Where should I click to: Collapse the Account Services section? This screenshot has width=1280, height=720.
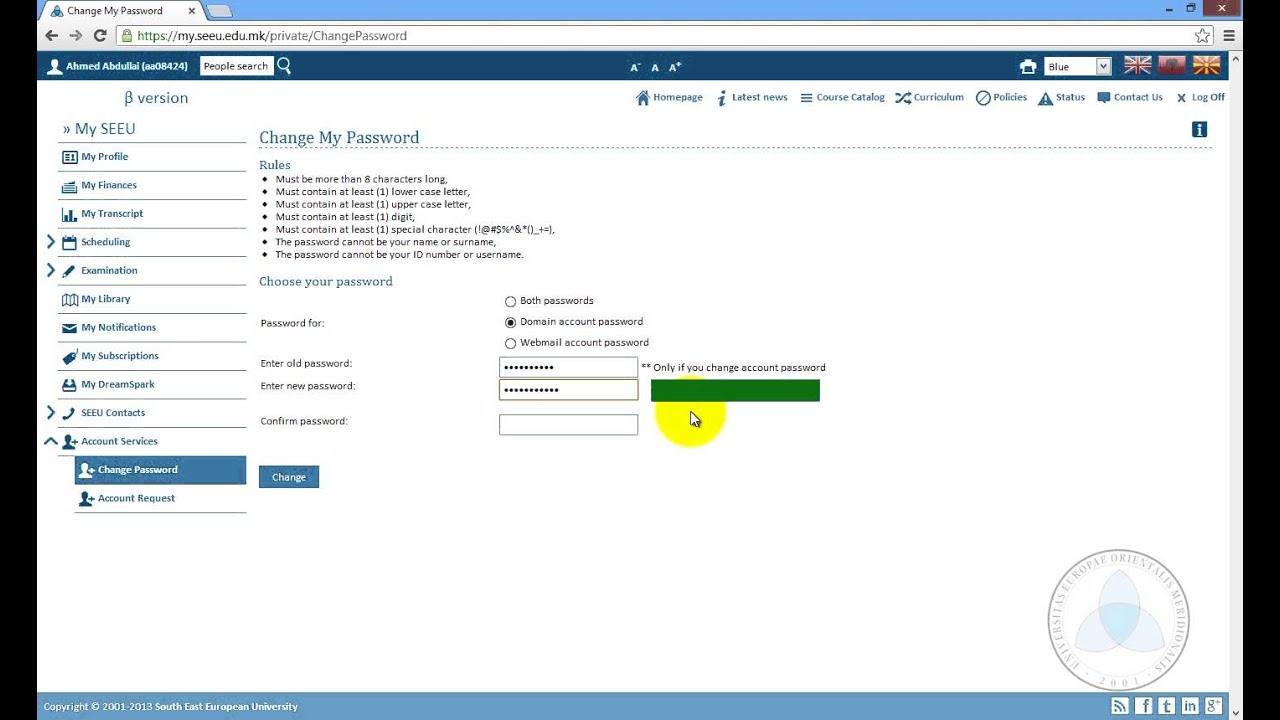[50, 441]
